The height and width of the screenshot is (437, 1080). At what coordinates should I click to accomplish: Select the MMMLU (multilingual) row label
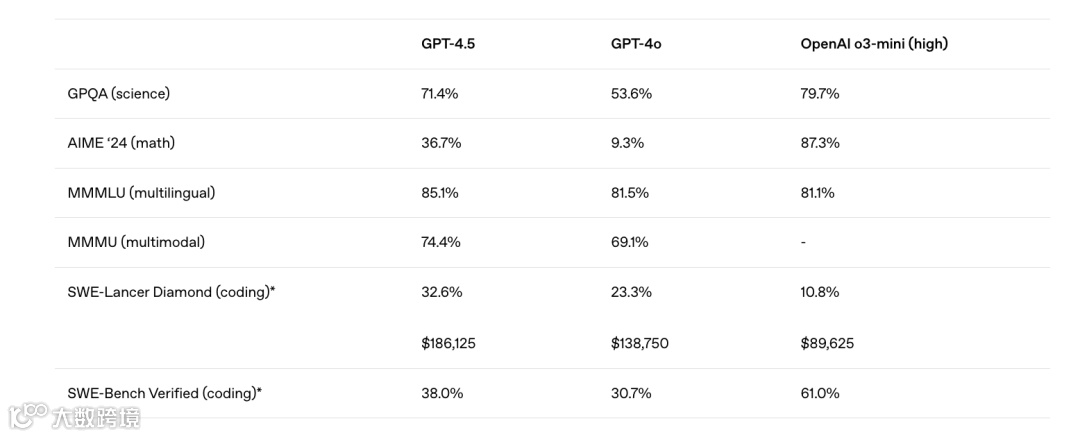[x=141, y=193]
